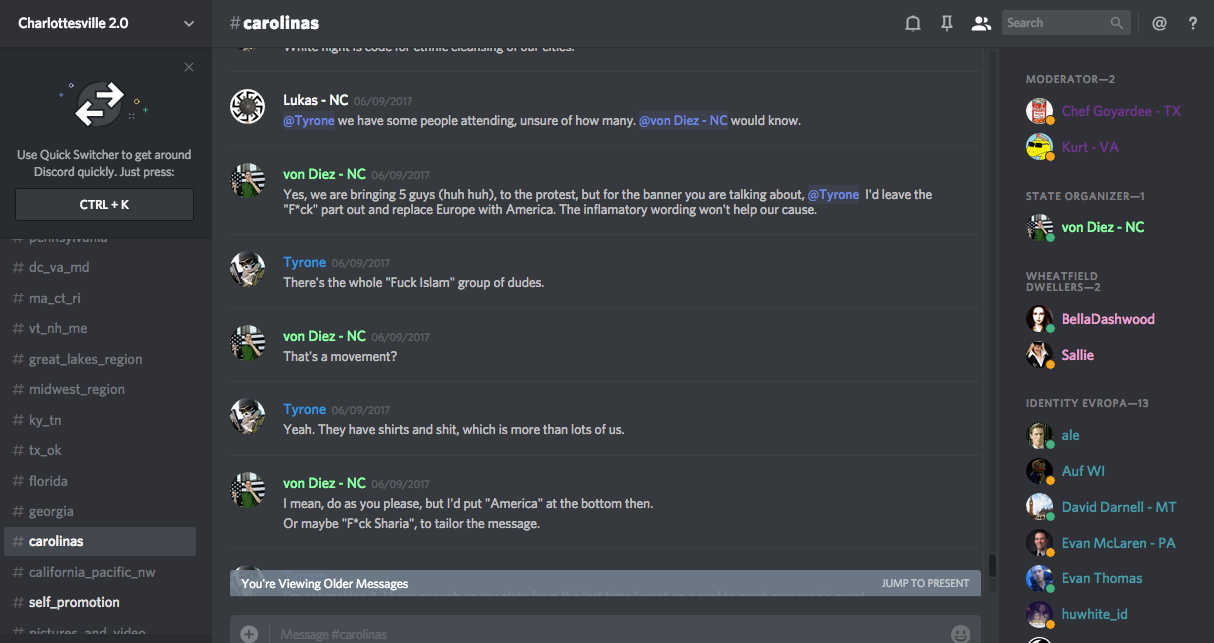Open BellaDashwood's member profile

[x=1107, y=319]
